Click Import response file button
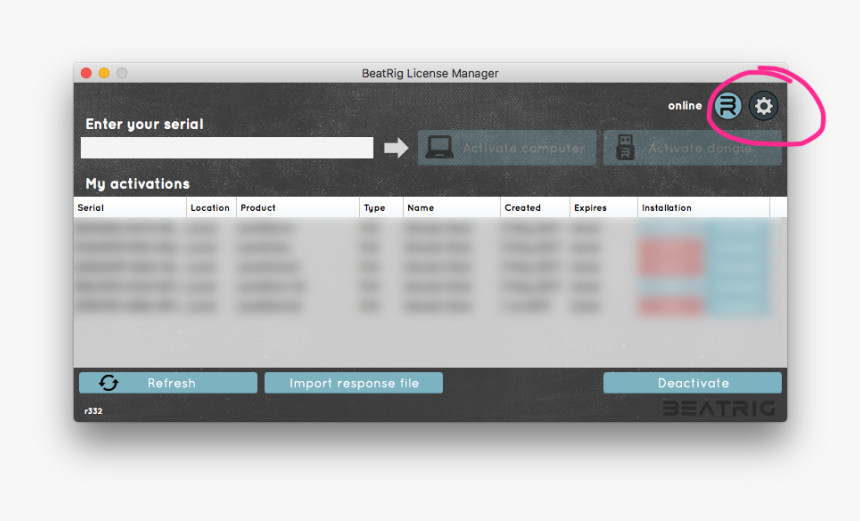Viewport: 860px width, 521px height. pyautogui.click(x=354, y=383)
